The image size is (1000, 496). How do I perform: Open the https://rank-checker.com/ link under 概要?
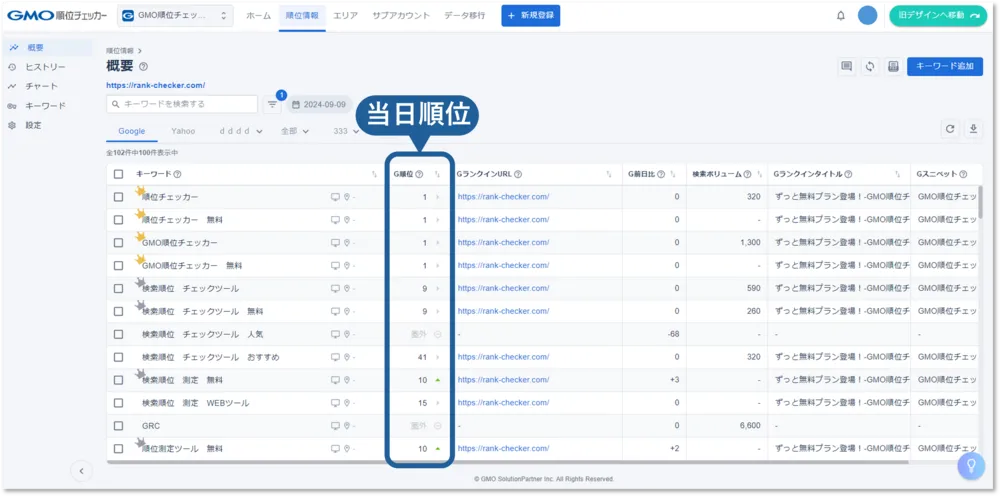pyautogui.click(x=156, y=85)
